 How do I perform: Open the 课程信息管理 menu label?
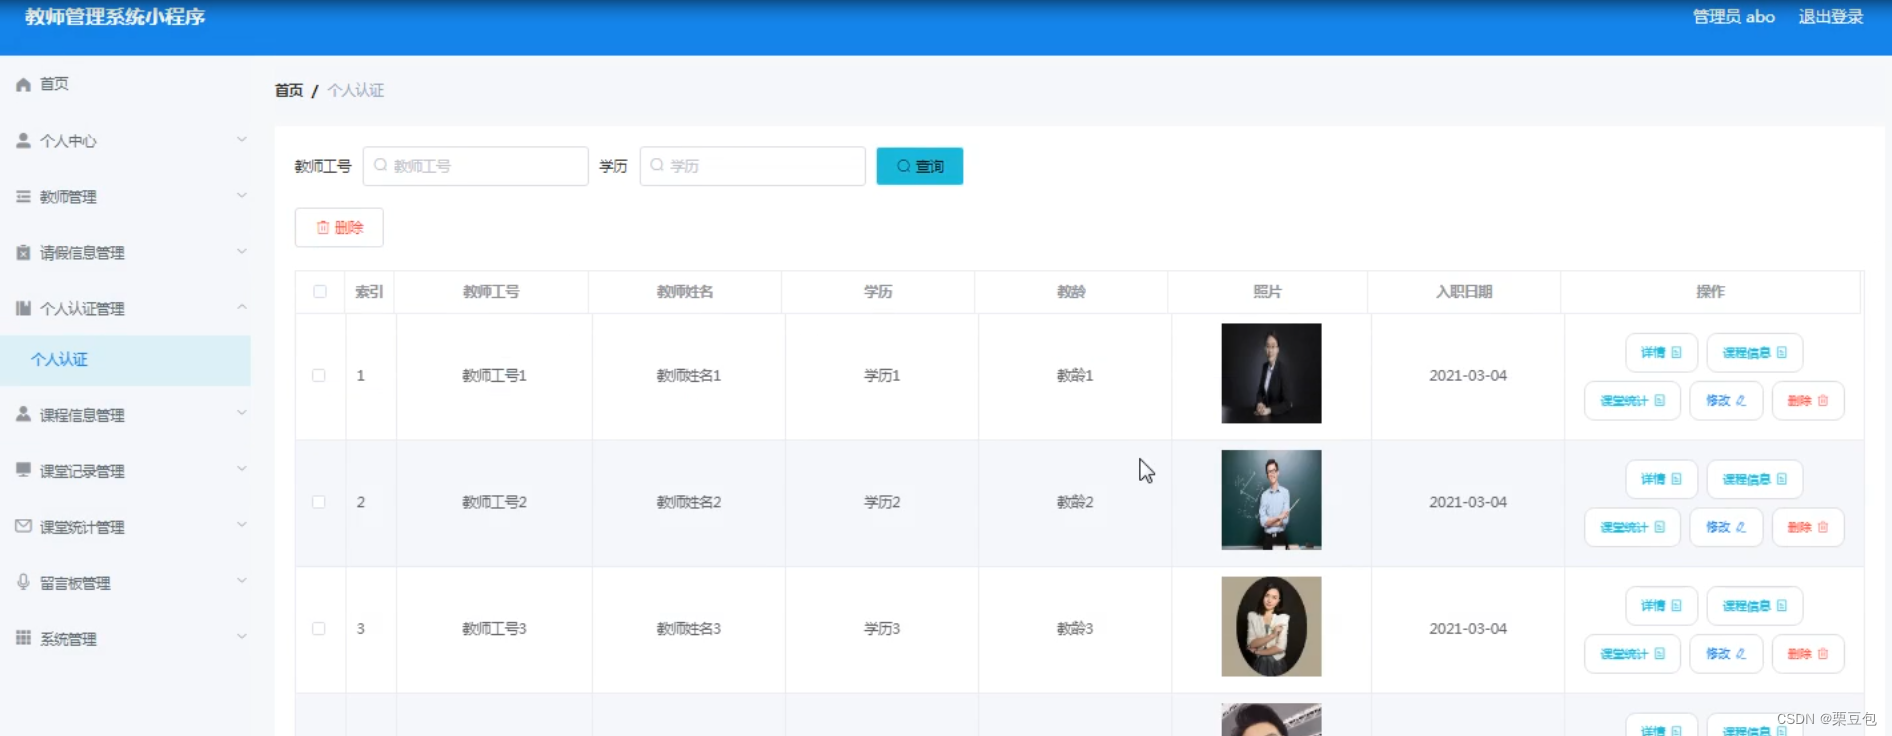coord(82,415)
